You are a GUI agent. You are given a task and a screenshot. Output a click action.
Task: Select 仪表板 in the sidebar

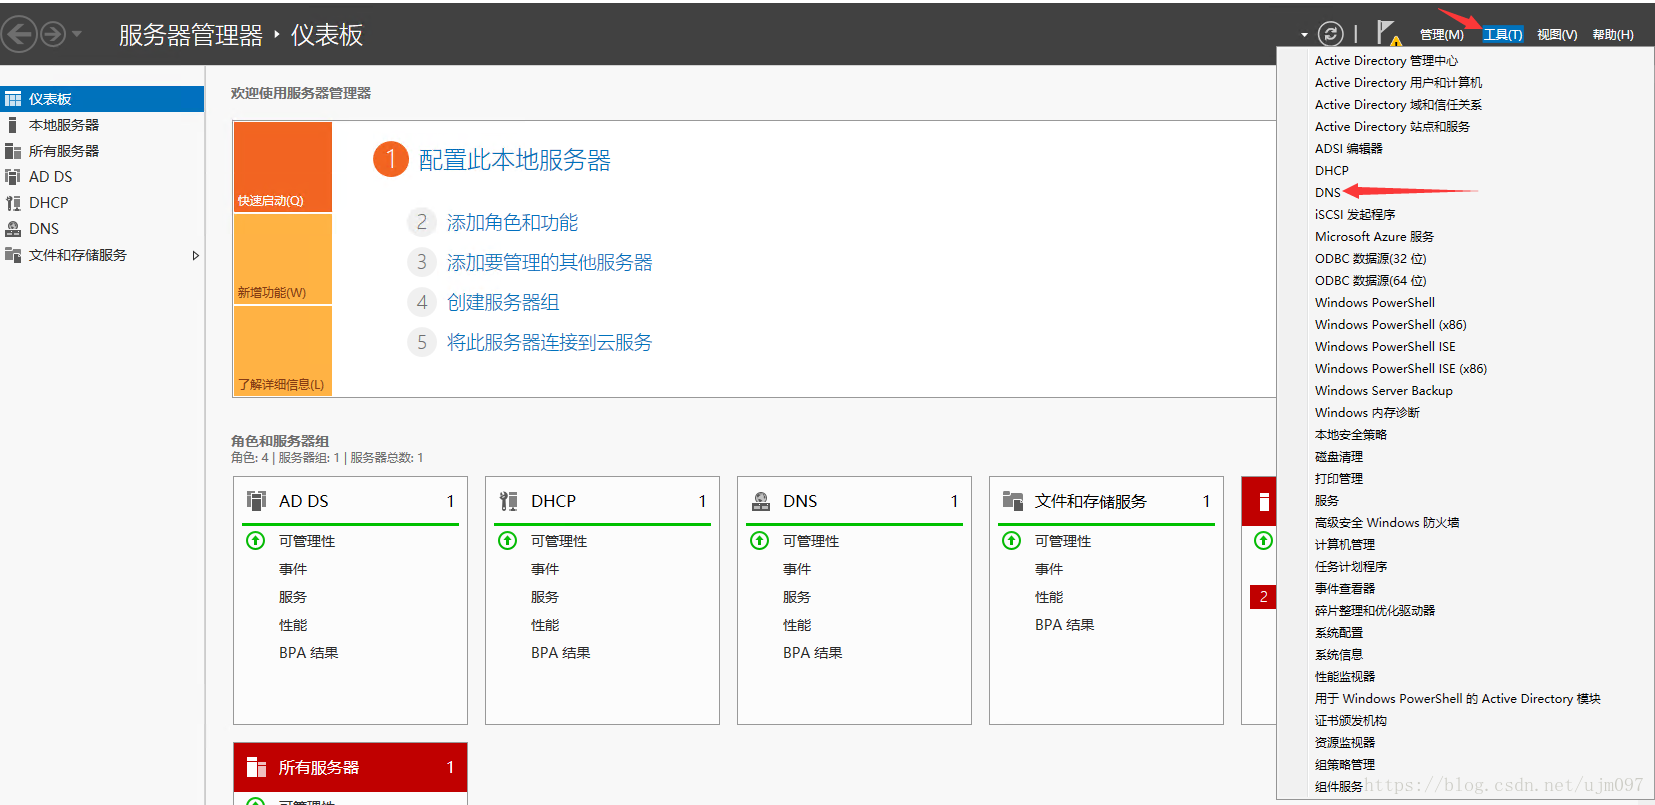[x=102, y=99]
